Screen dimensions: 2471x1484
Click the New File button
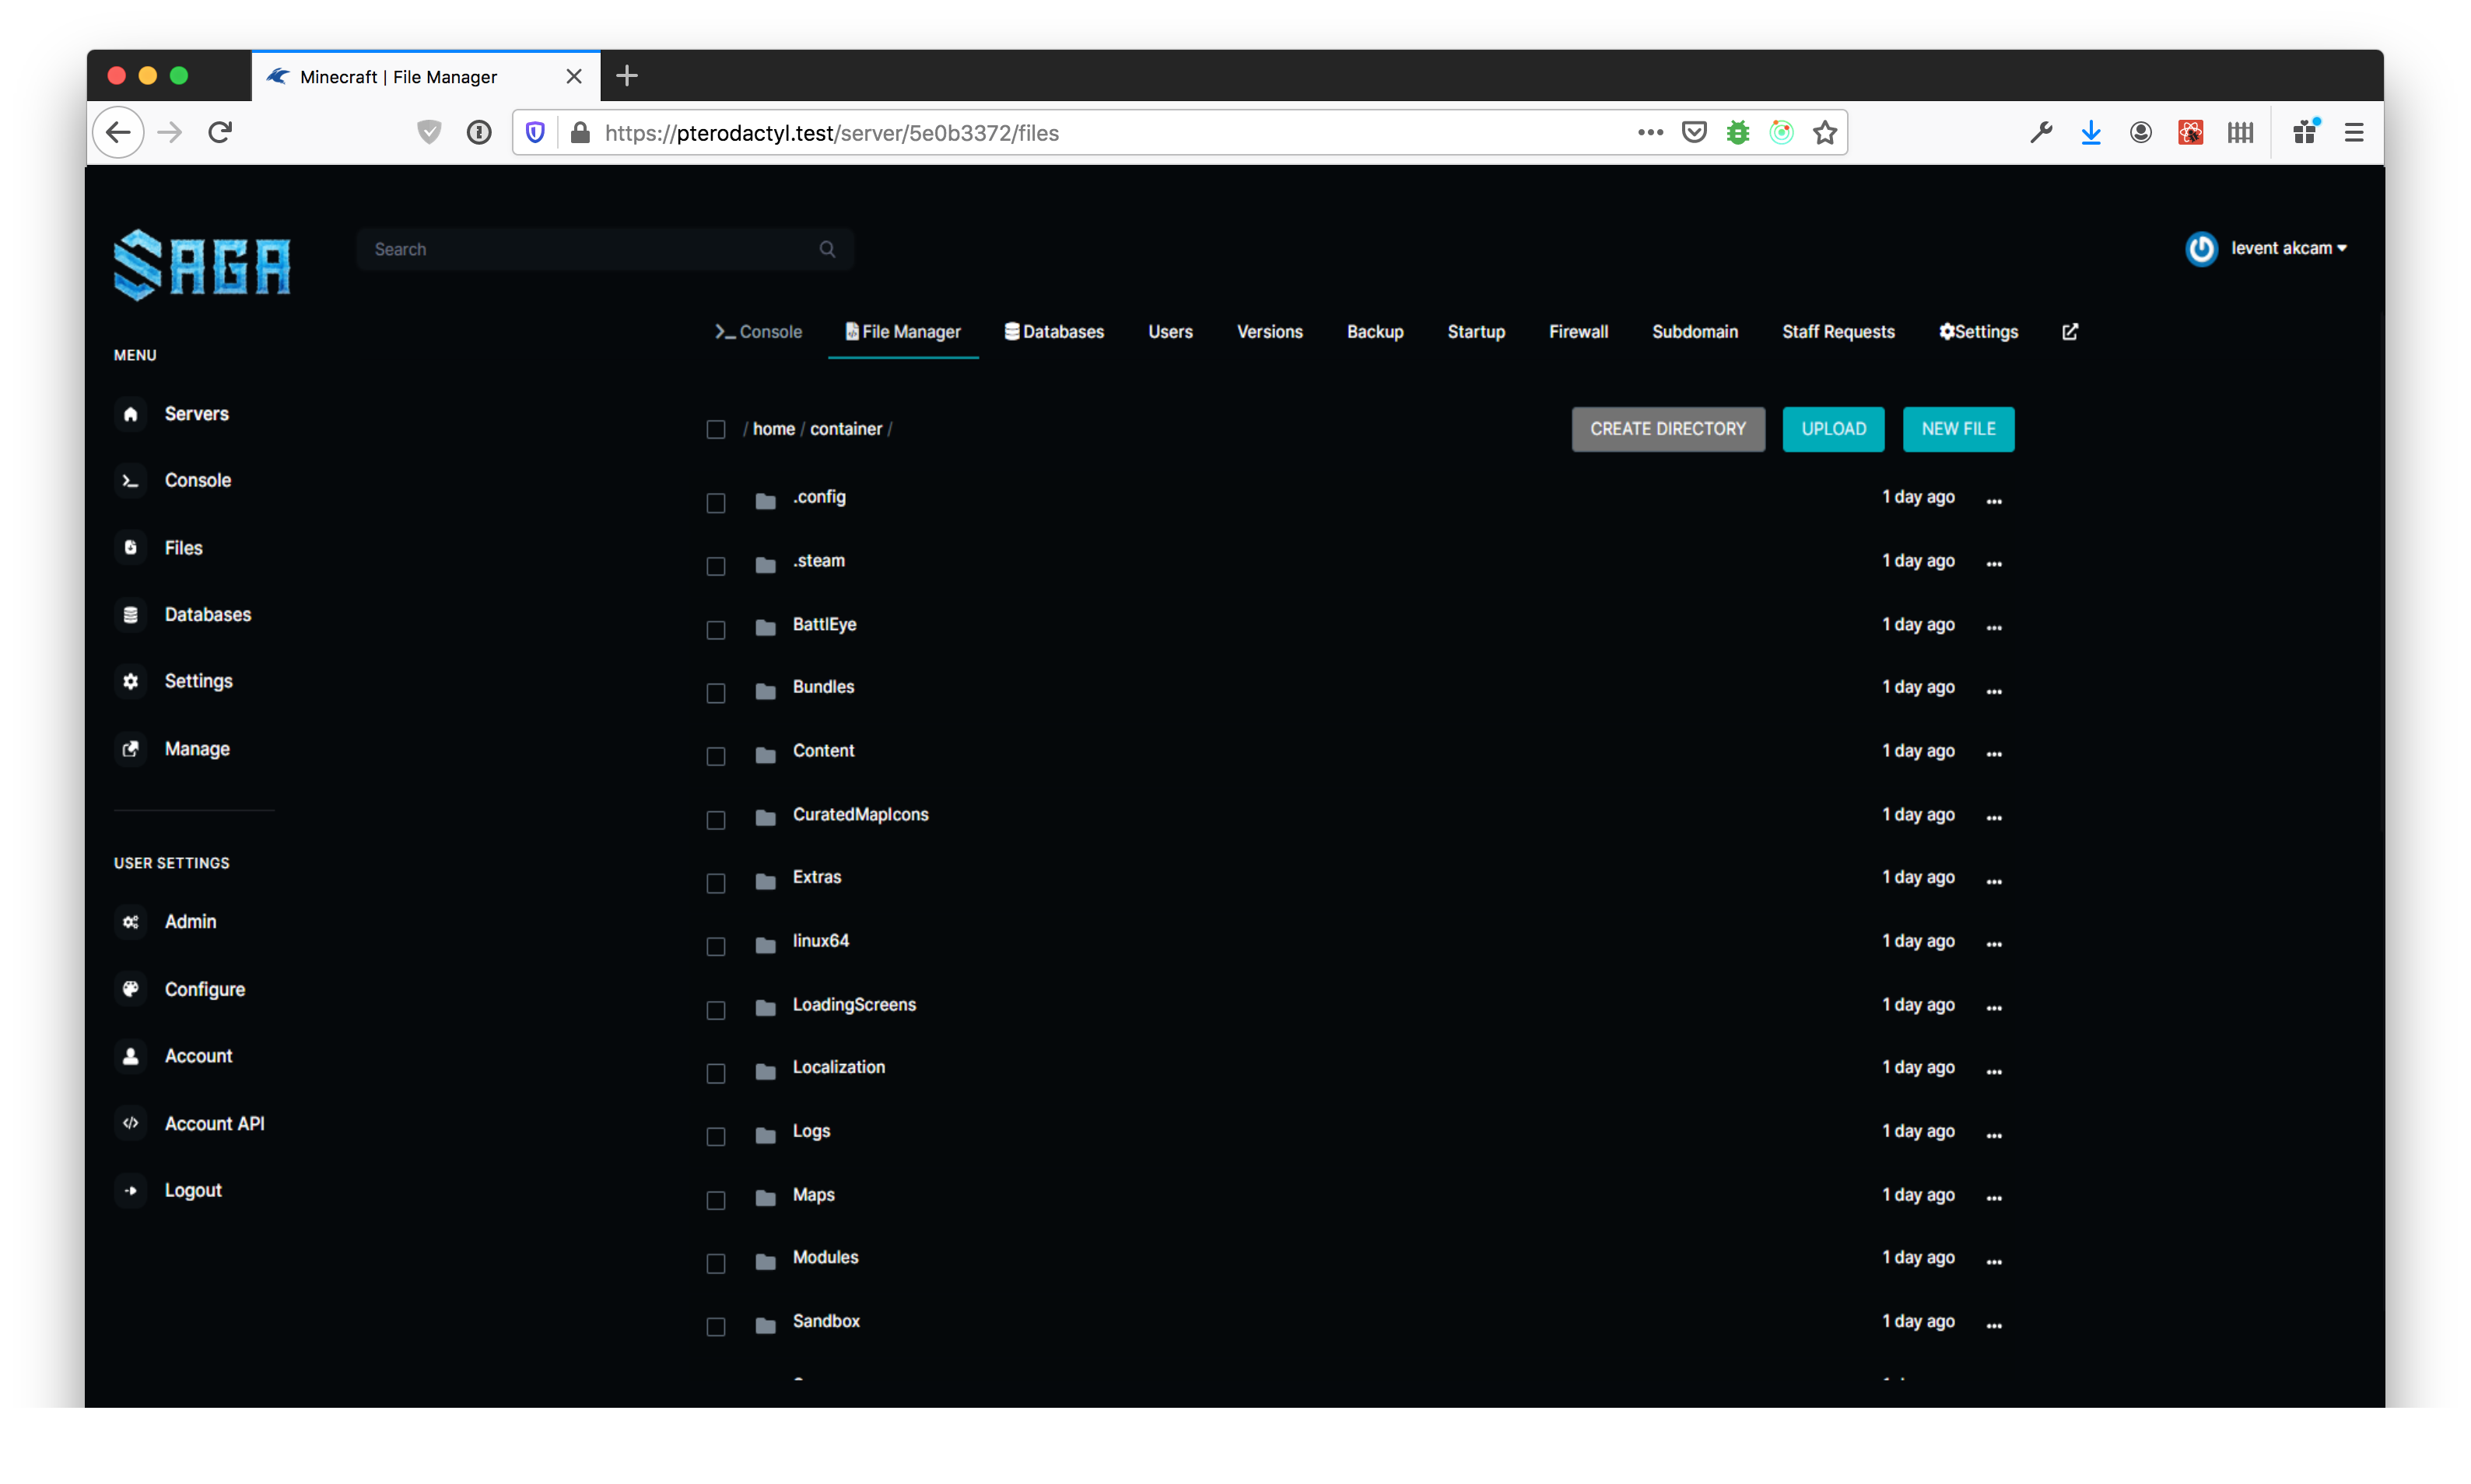[x=1957, y=429]
